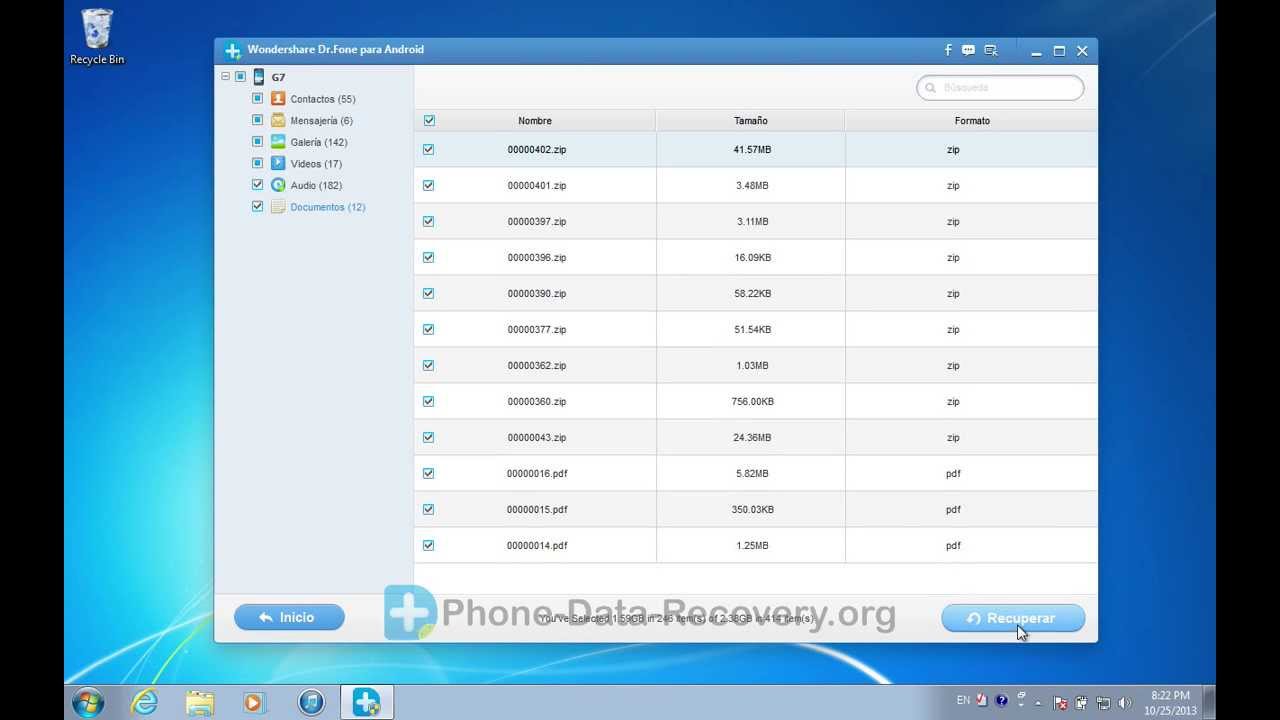
Task: Open Recycle Bin on the desktop
Action: coord(97,37)
